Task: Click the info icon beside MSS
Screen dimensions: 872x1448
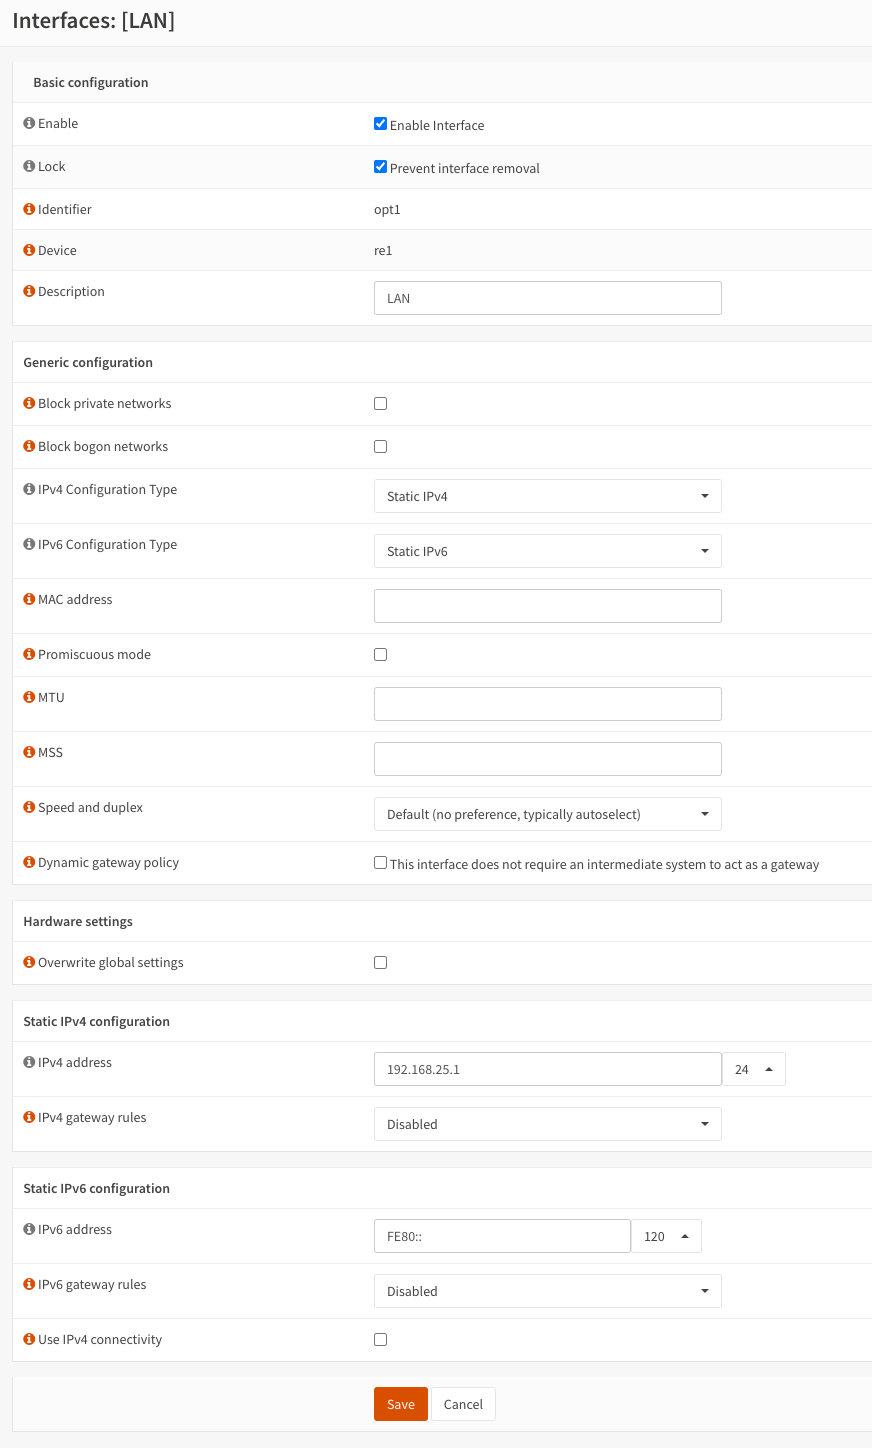Action: click(x=29, y=752)
